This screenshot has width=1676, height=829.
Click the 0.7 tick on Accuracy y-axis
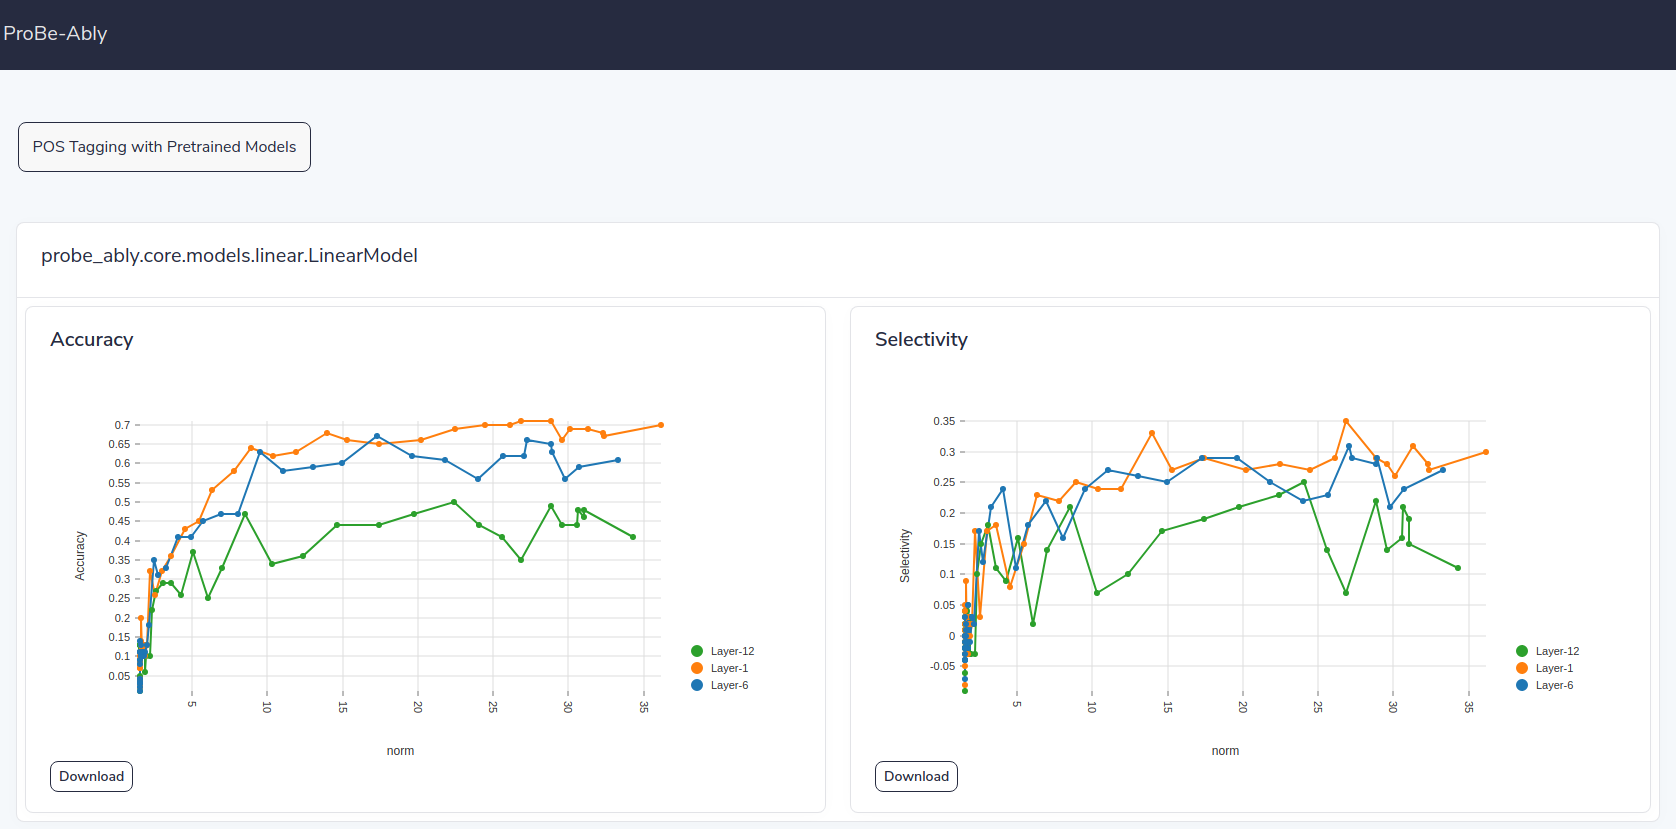(x=122, y=425)
